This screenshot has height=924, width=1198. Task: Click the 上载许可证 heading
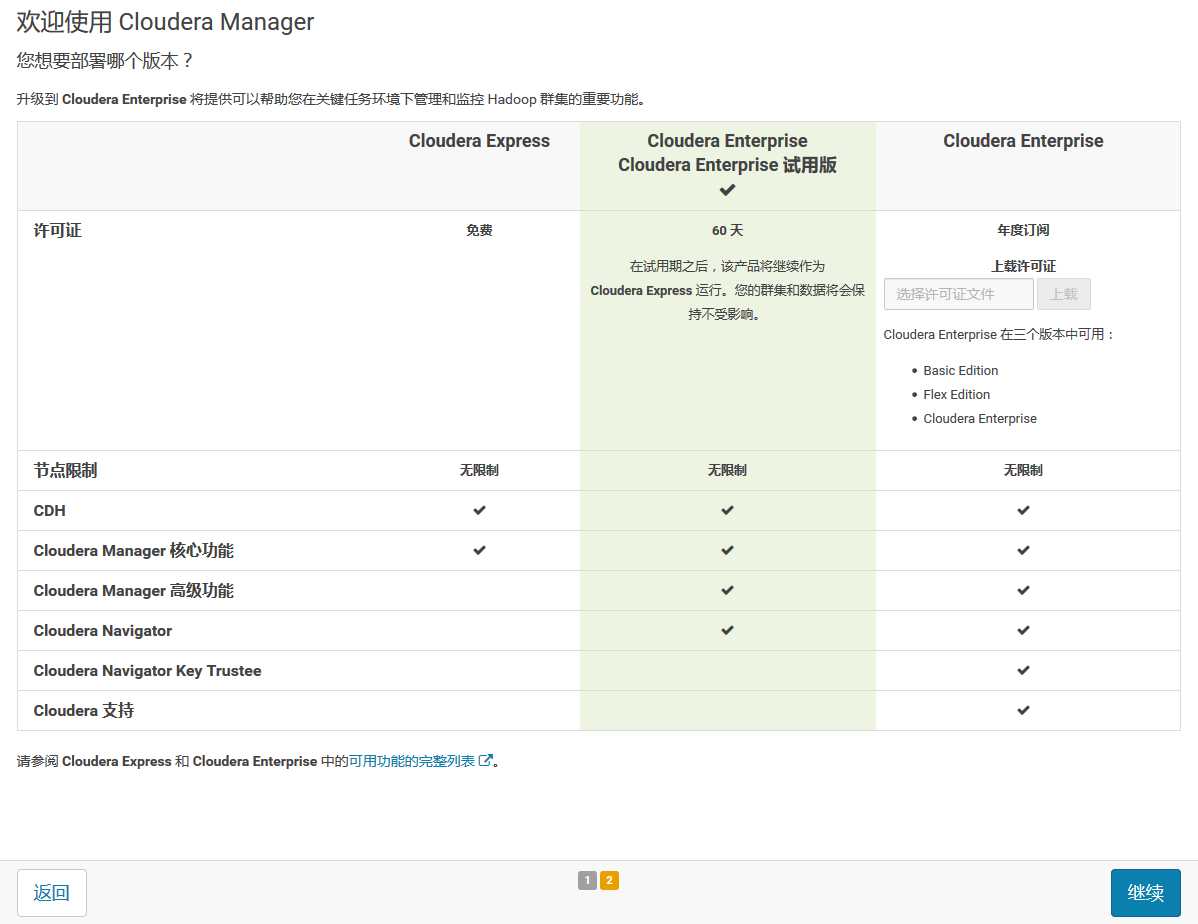1023,266
